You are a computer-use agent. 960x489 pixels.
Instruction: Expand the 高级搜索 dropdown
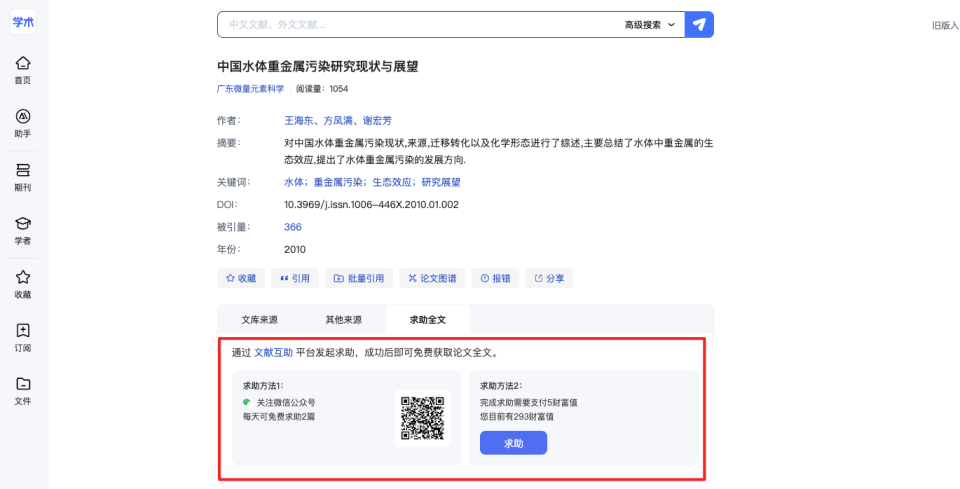click(650, 25)
